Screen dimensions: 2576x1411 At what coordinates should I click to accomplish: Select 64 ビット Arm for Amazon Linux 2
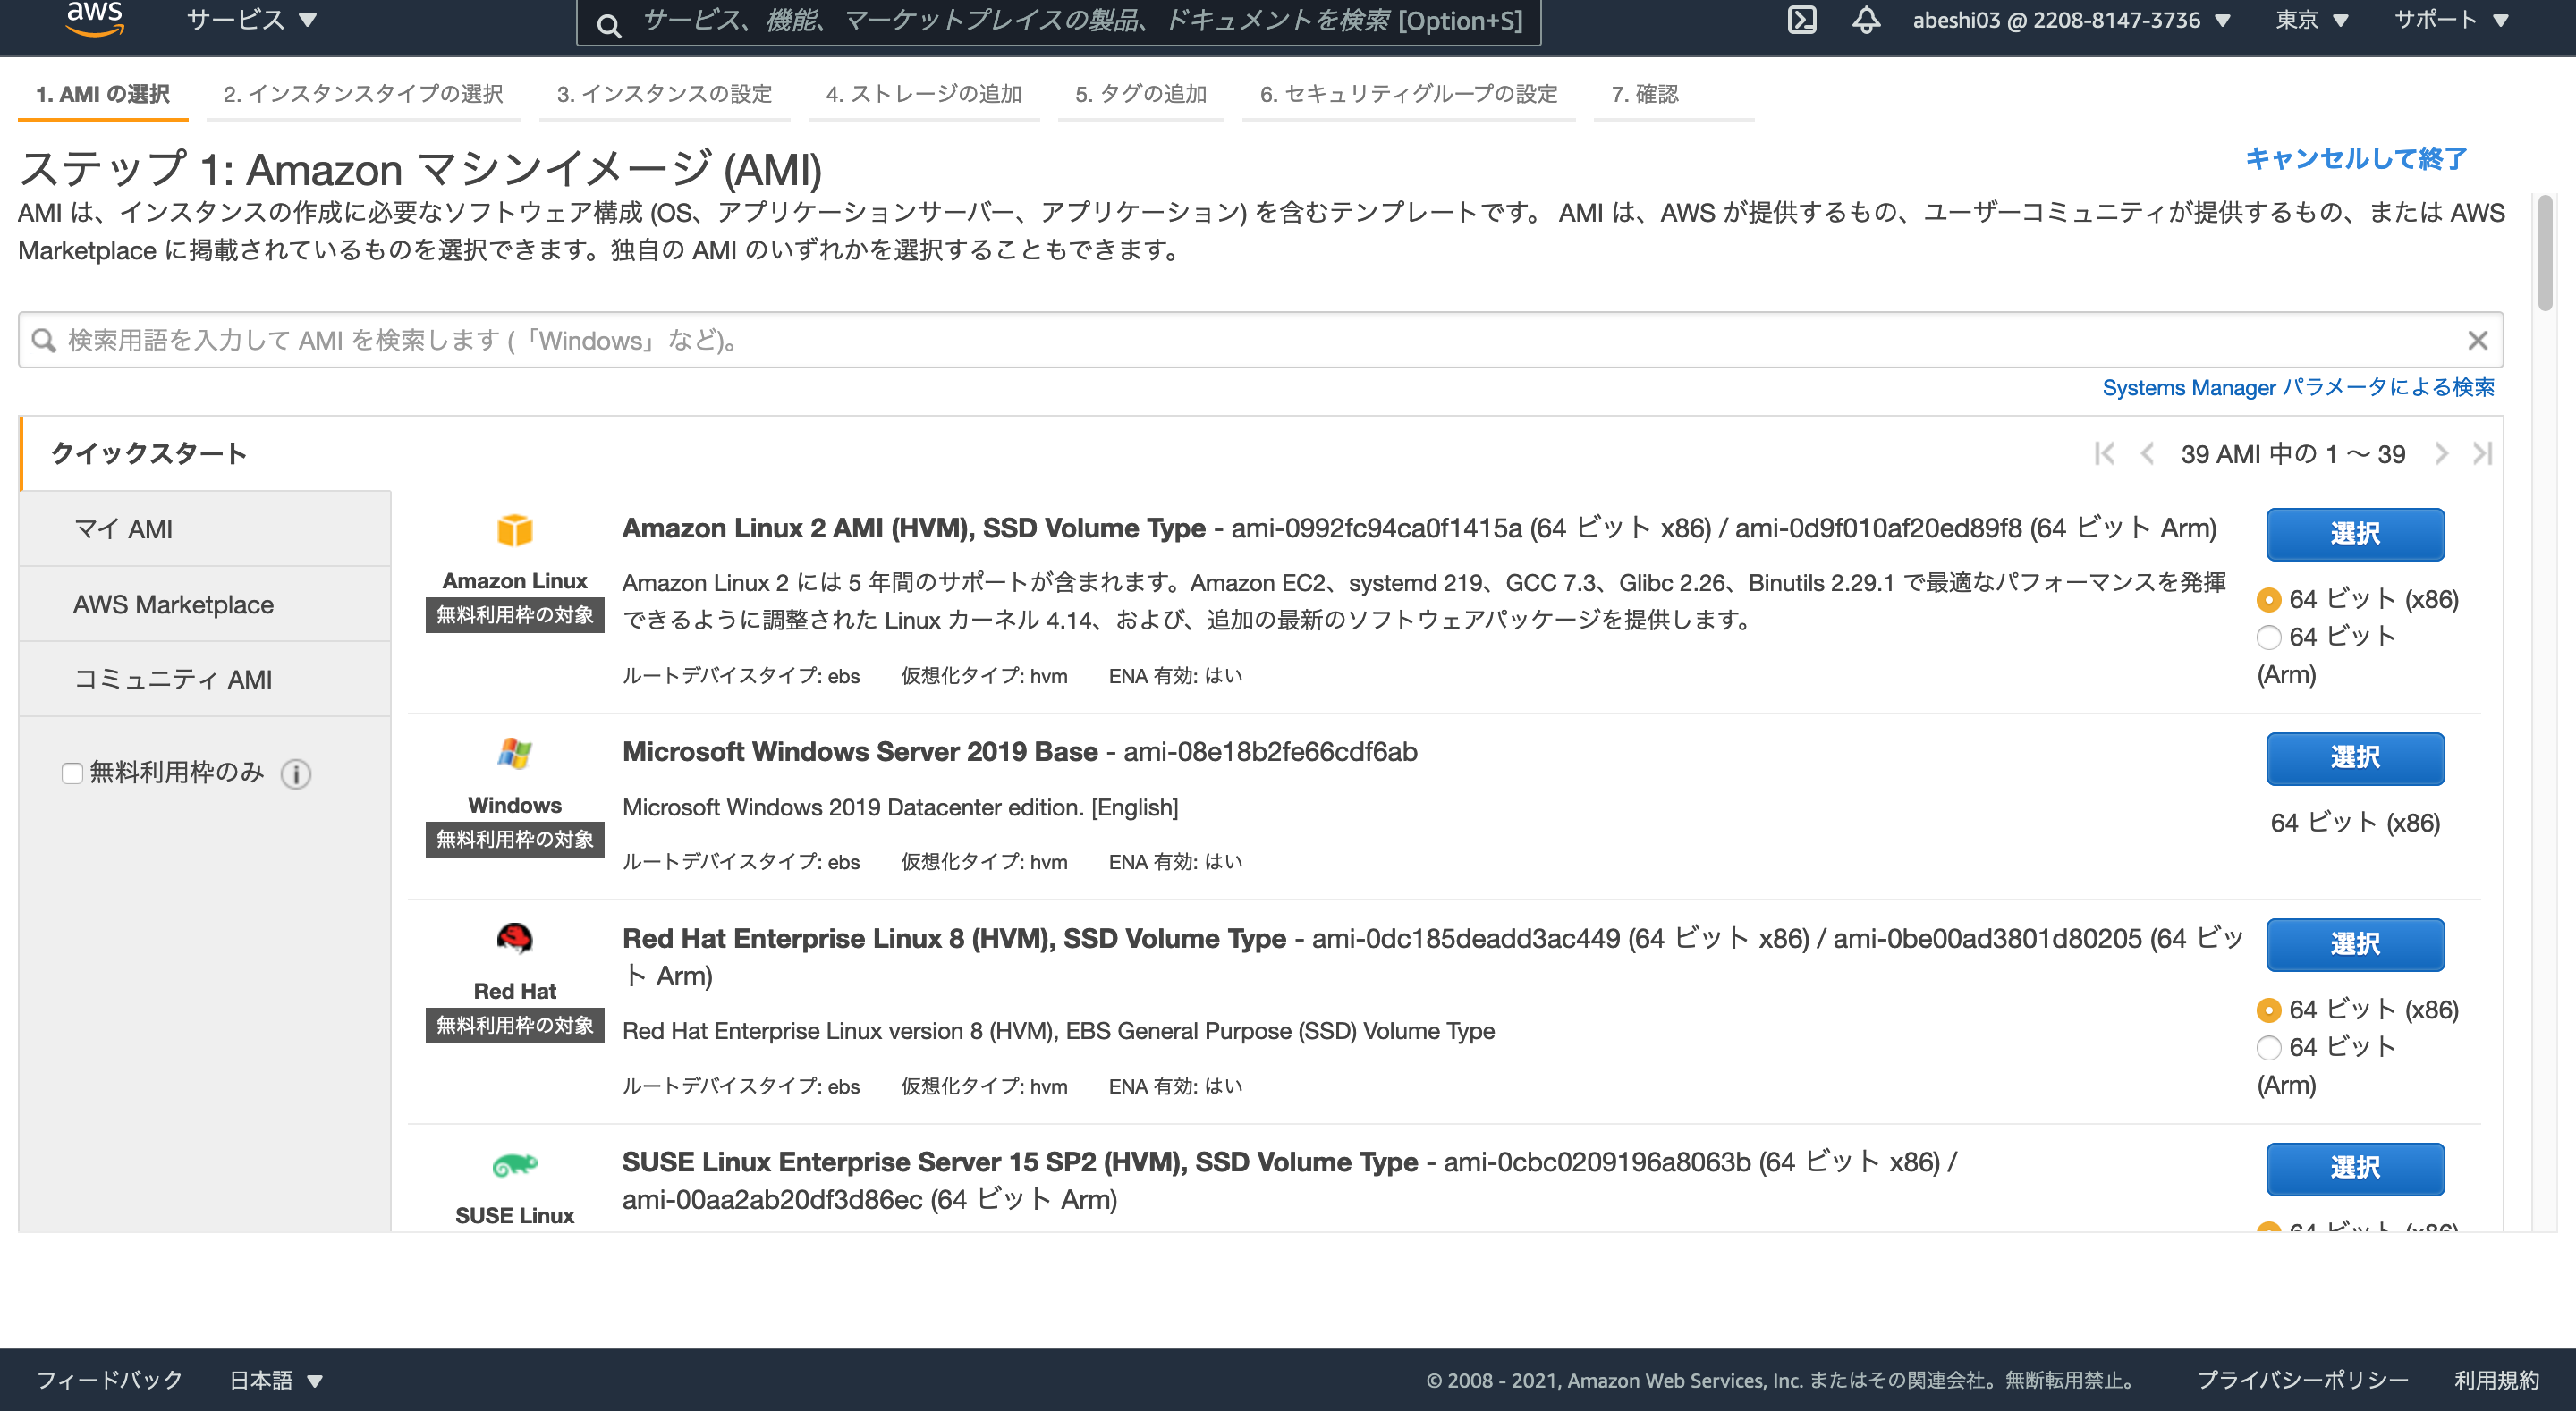pyautogui.click(x=2268, y=637)
